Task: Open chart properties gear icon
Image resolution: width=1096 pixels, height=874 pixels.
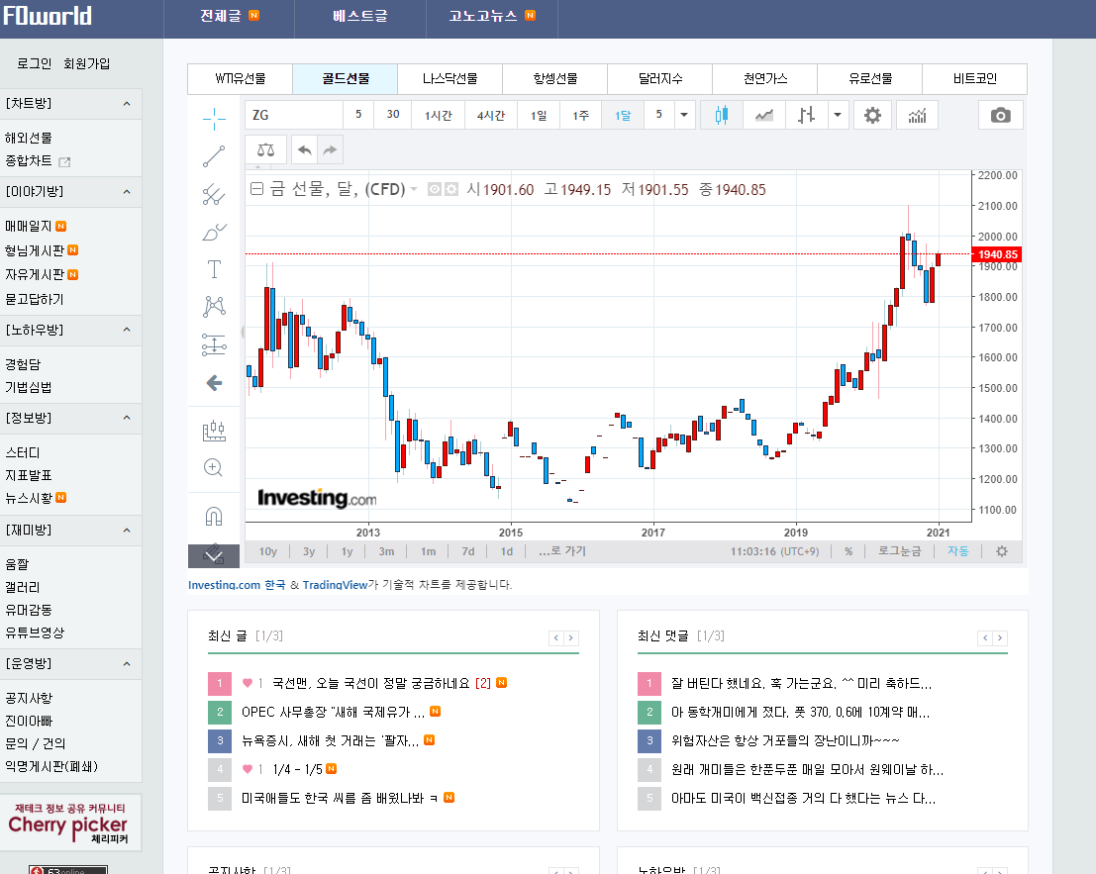Action: (x=872, y=115)
